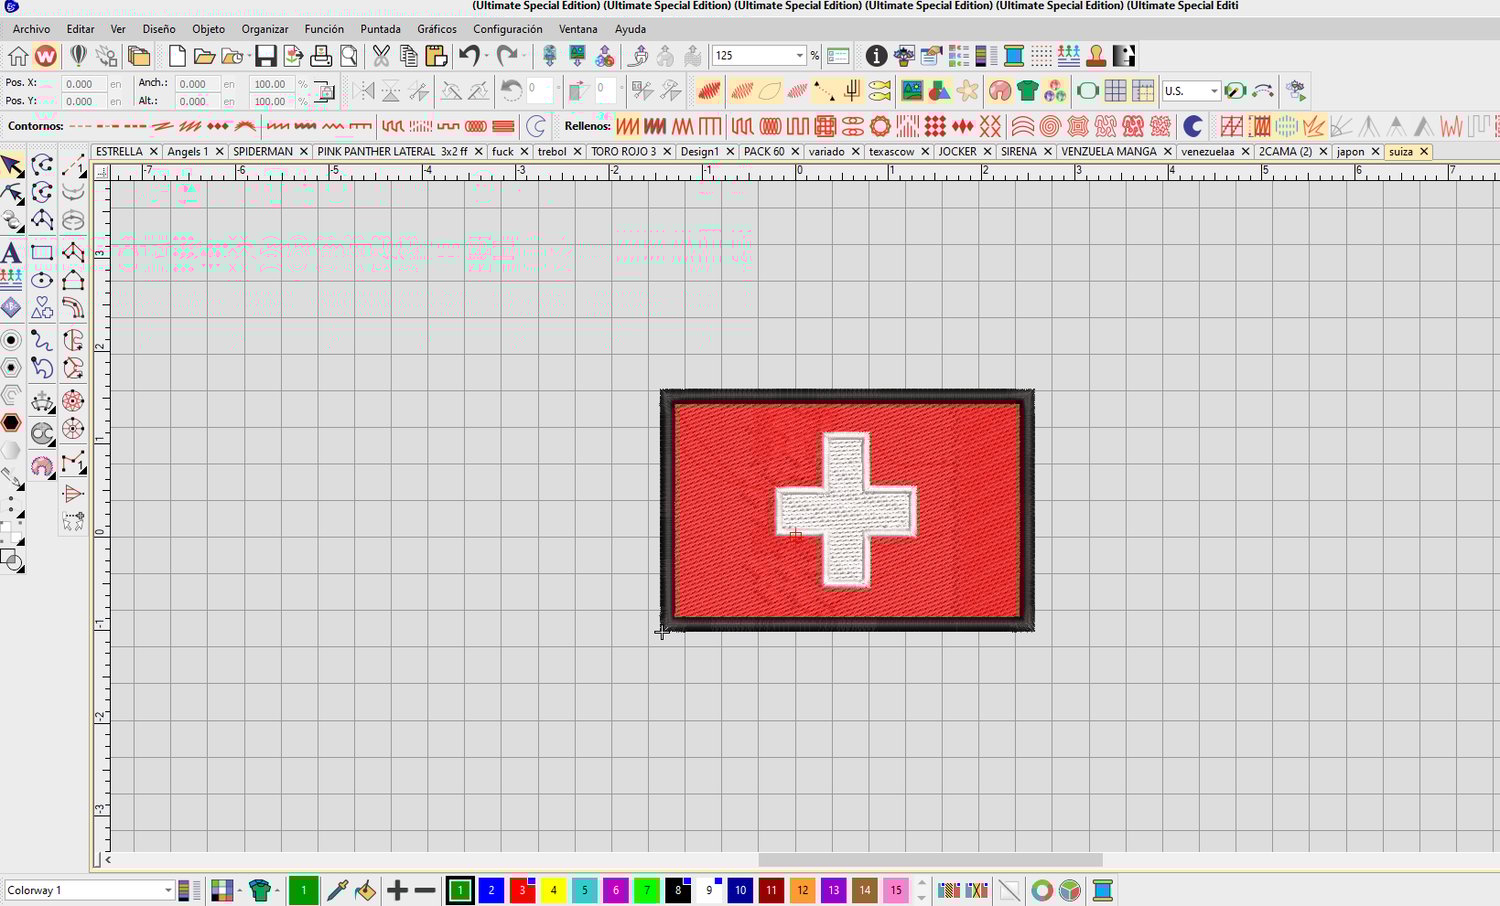Open print preview magnifier icon
1500x906 pixels.
click(348, 56)
